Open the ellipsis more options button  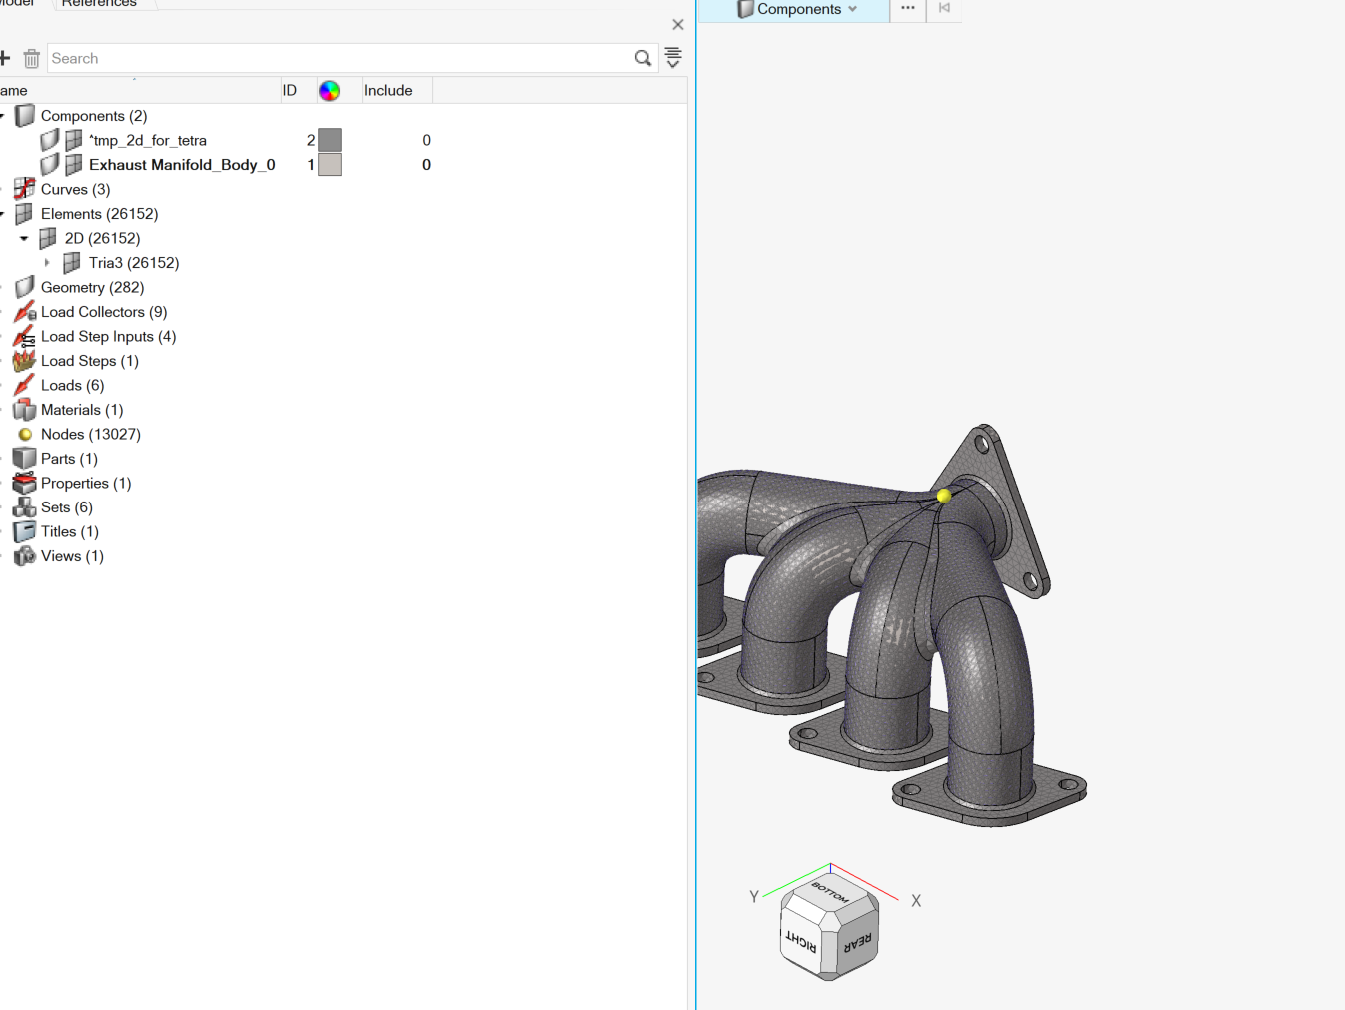coord(908,8)
